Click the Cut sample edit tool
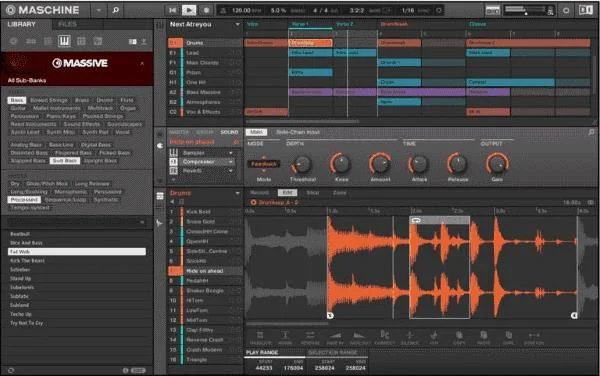 coord(434,338)
